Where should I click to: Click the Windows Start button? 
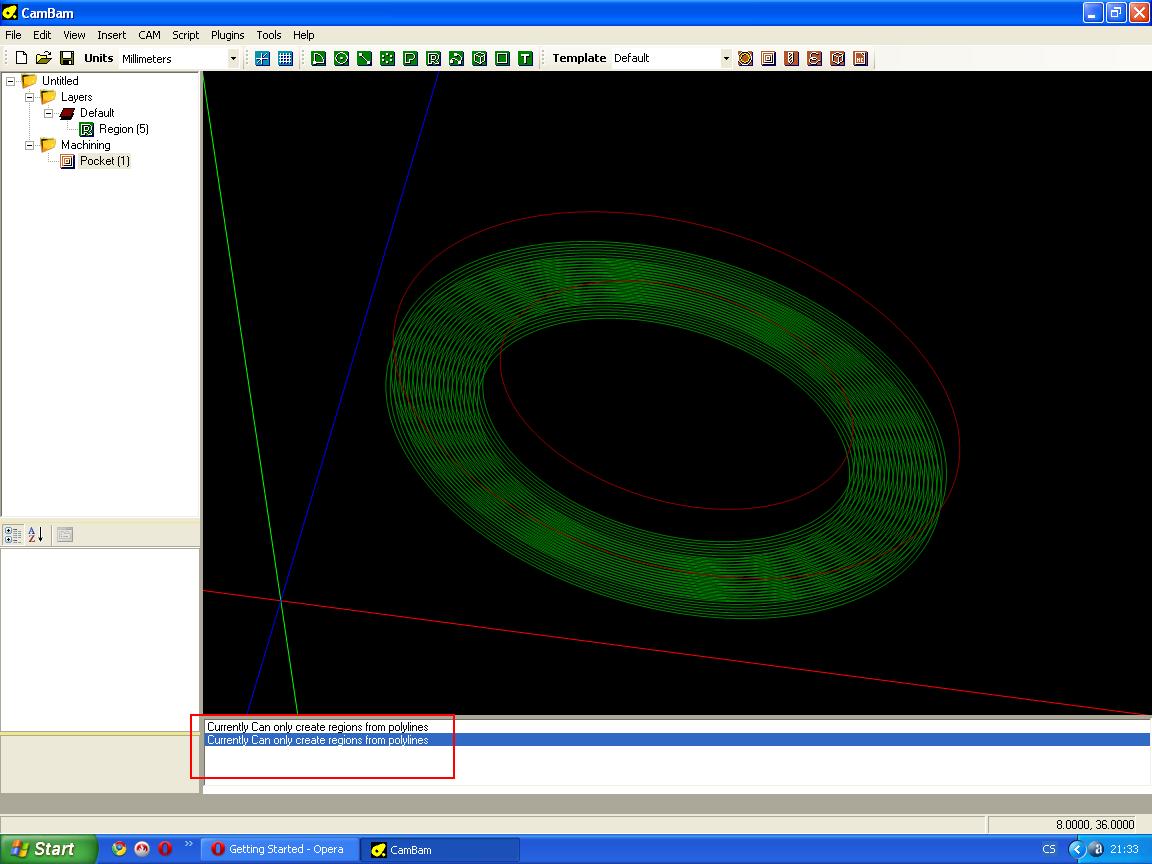click(48, 849)
